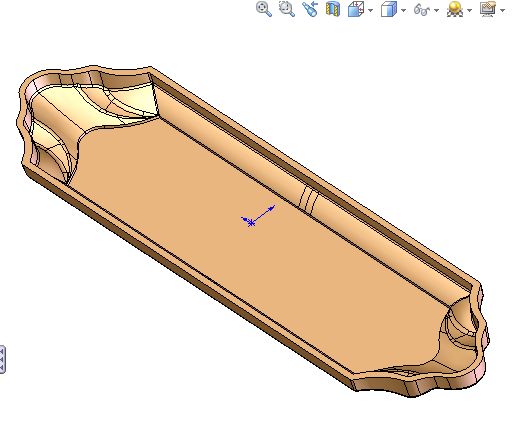This screenshot has width=524, height=441.
Task: Toggle the Section View tool
Action: (x=333, y=9)
